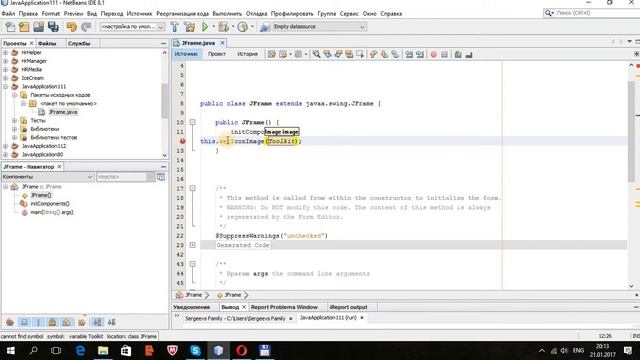640x360 pixels.
Task: Select initComponents() in the Navigator
Action: coord(50,204)
